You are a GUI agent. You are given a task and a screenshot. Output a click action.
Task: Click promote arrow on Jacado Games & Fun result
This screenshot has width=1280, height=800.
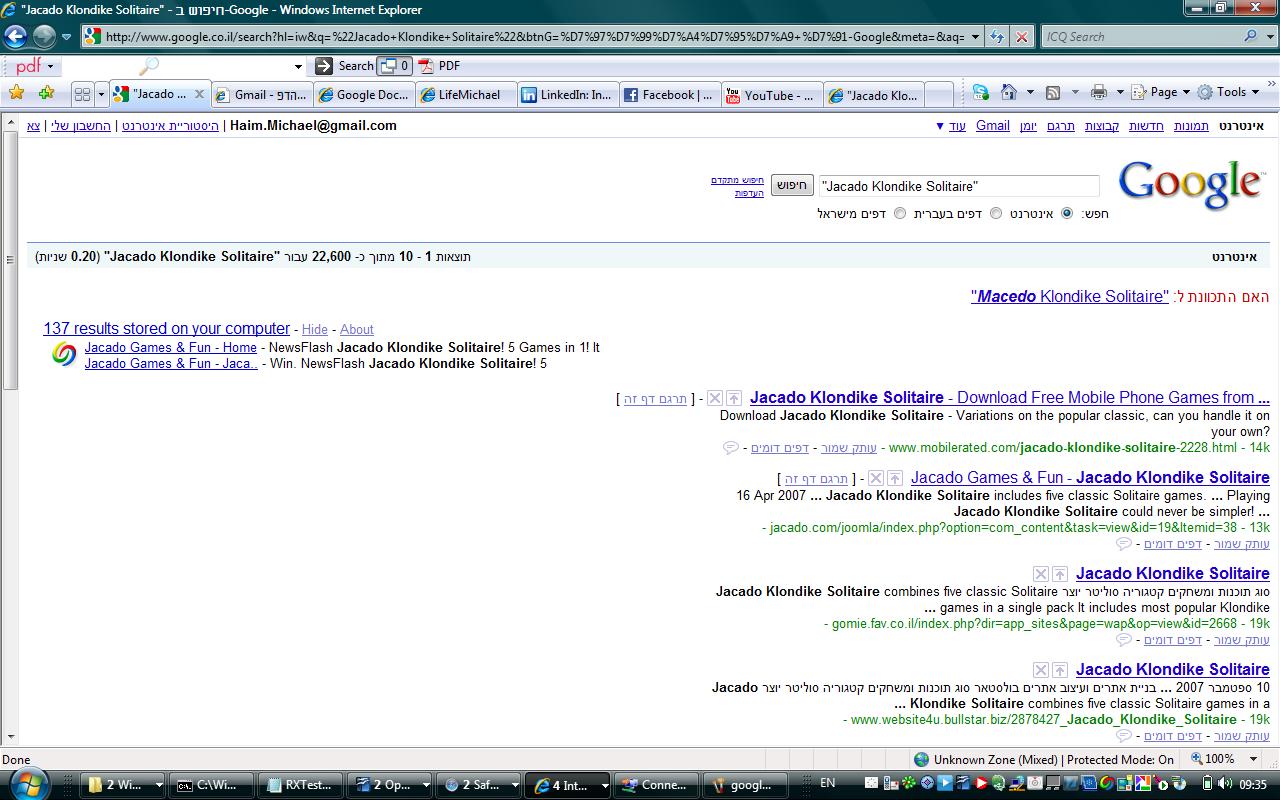895,478
